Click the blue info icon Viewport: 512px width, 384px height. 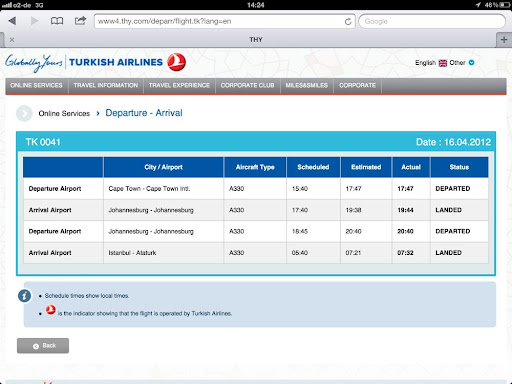click(24, 296)
